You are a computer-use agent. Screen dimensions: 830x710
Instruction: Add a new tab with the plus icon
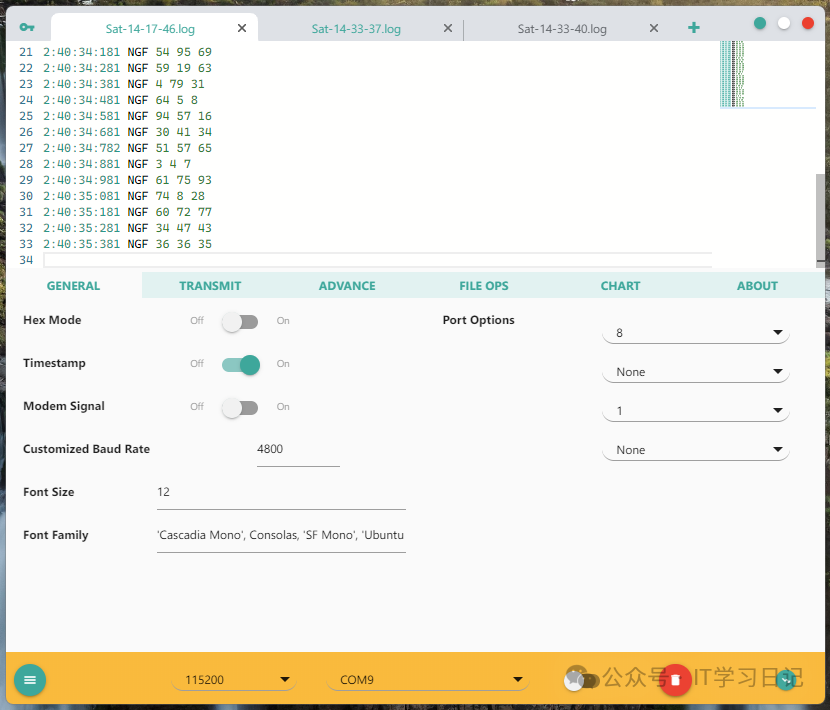click(x=693, y=28)
